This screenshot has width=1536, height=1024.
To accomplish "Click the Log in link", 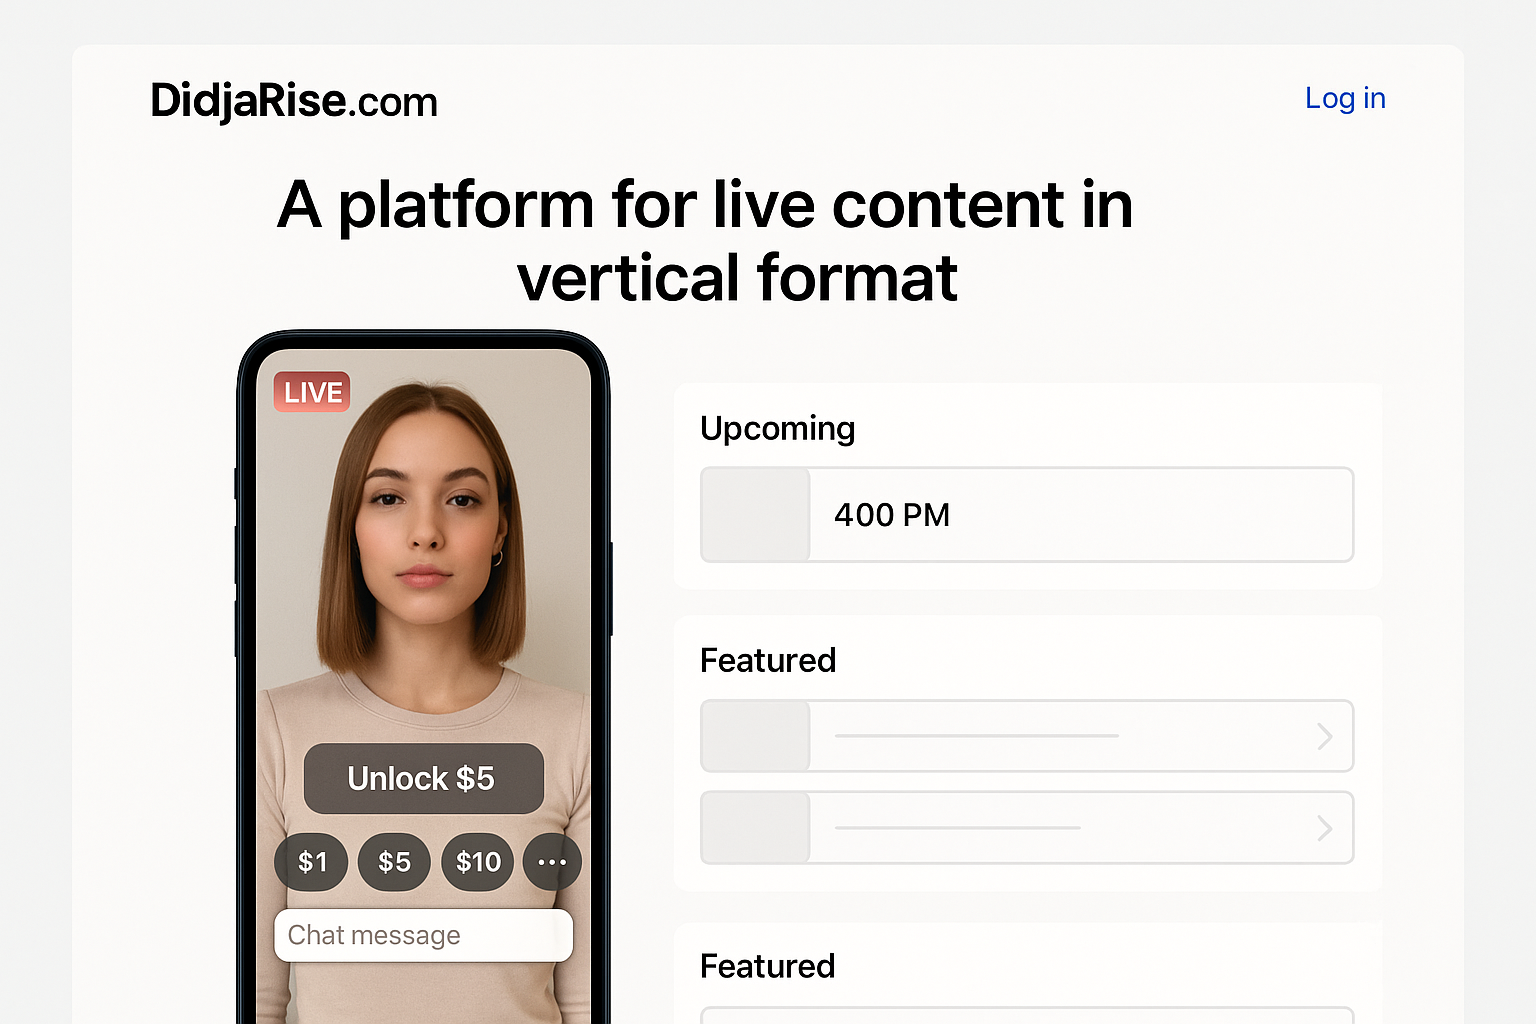I will coord(1345,98).
